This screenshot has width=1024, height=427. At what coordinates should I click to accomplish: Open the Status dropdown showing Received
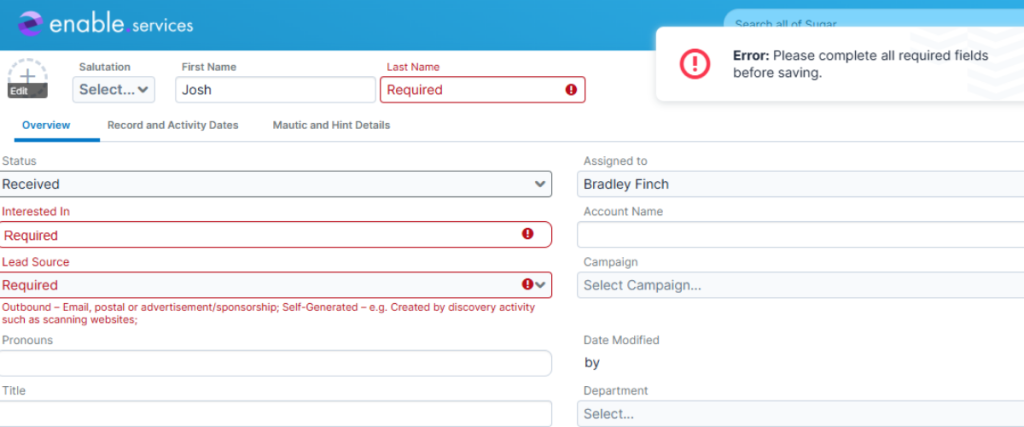pos(276,184)
